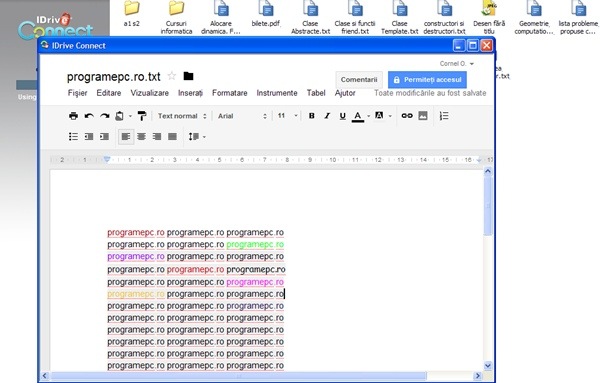The height and width of the screenshot is (383, 600).
Task: Click the horizontal scrollbar right arrow
Action: click(478, 376)
